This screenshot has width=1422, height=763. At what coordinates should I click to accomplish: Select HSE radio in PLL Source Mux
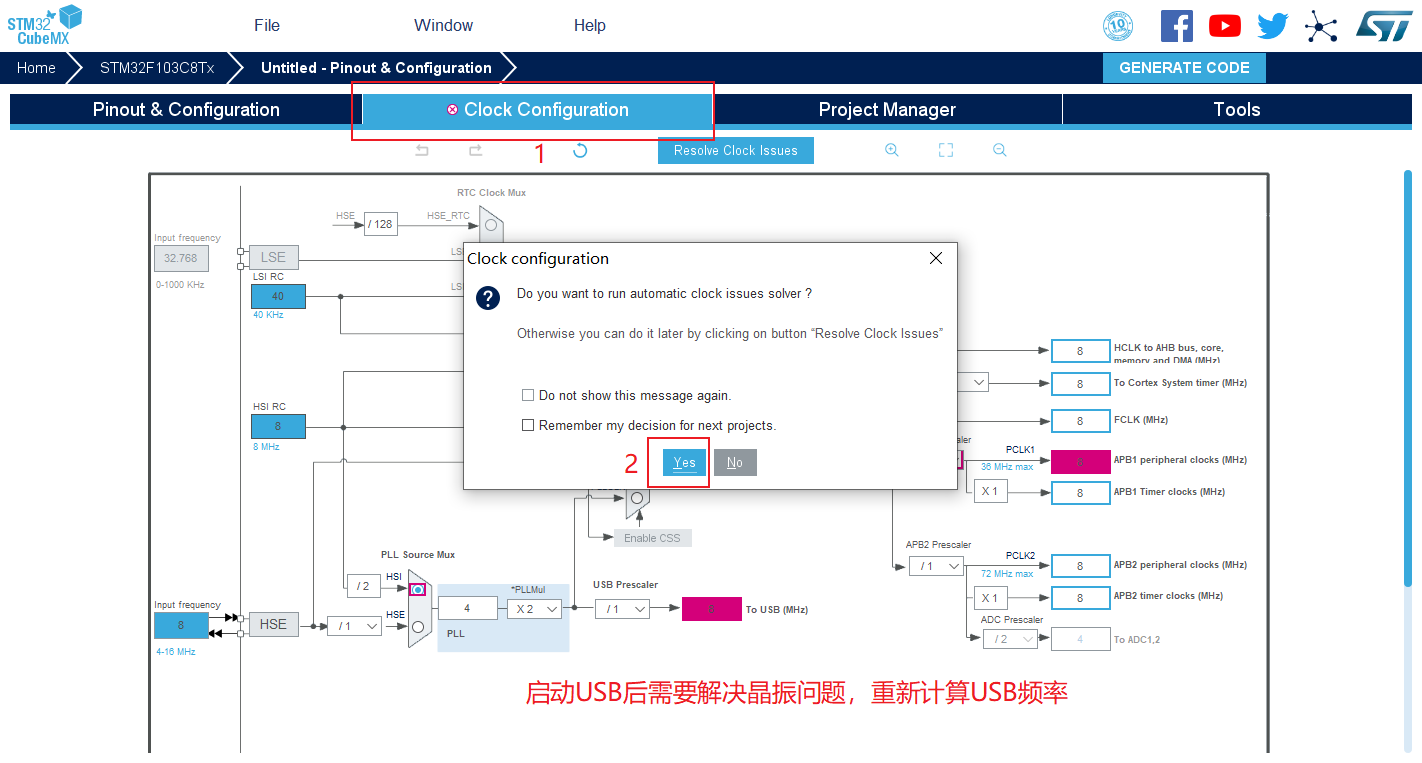418,627
